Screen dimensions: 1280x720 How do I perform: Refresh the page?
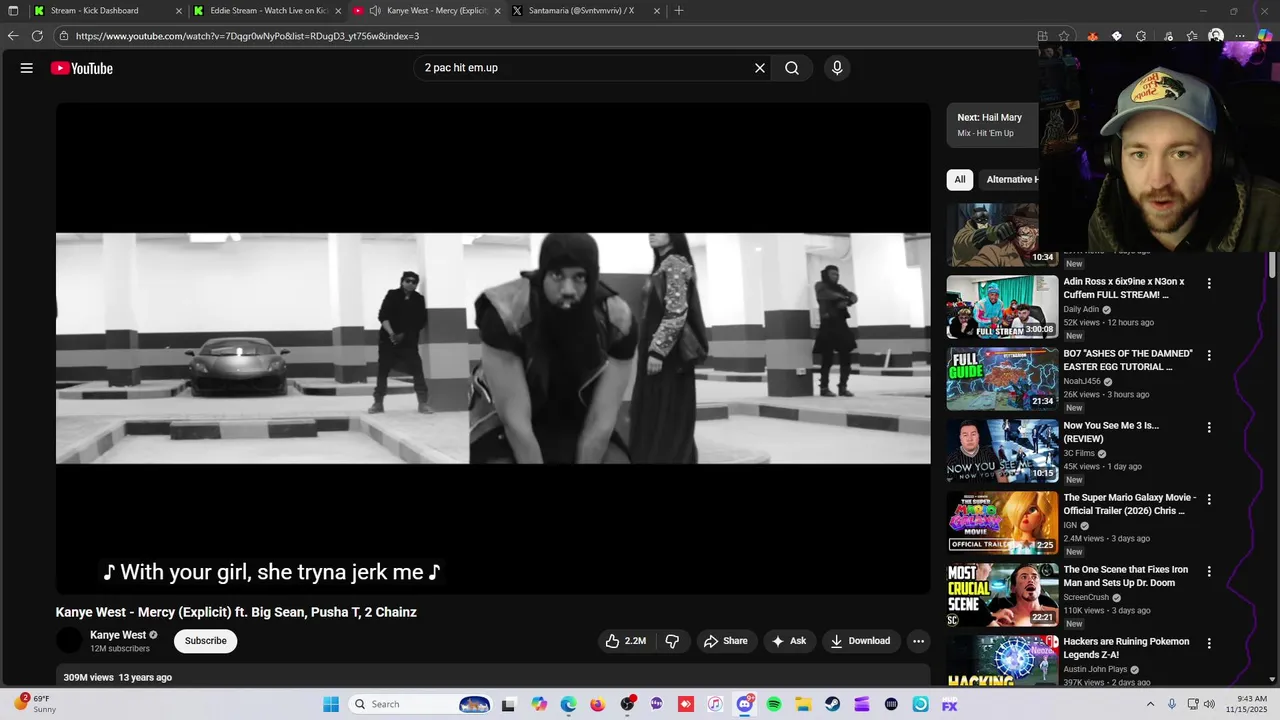pos(37,36)
